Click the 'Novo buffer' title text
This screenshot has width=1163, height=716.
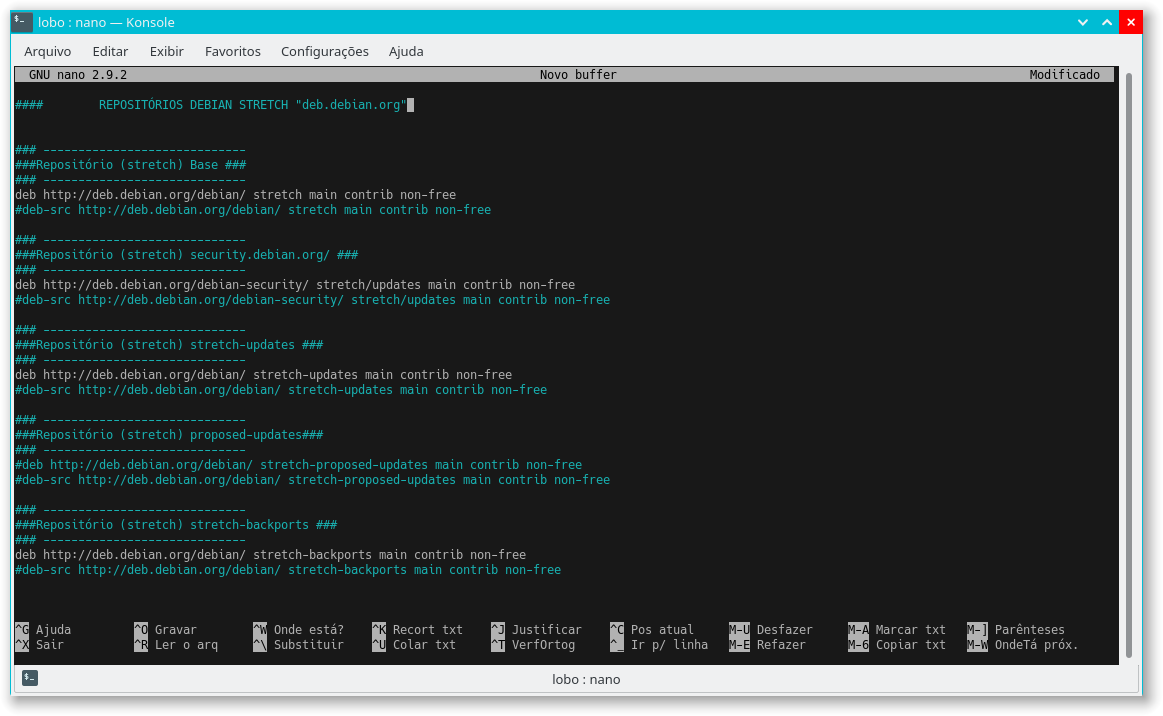[x=578, y=75]
